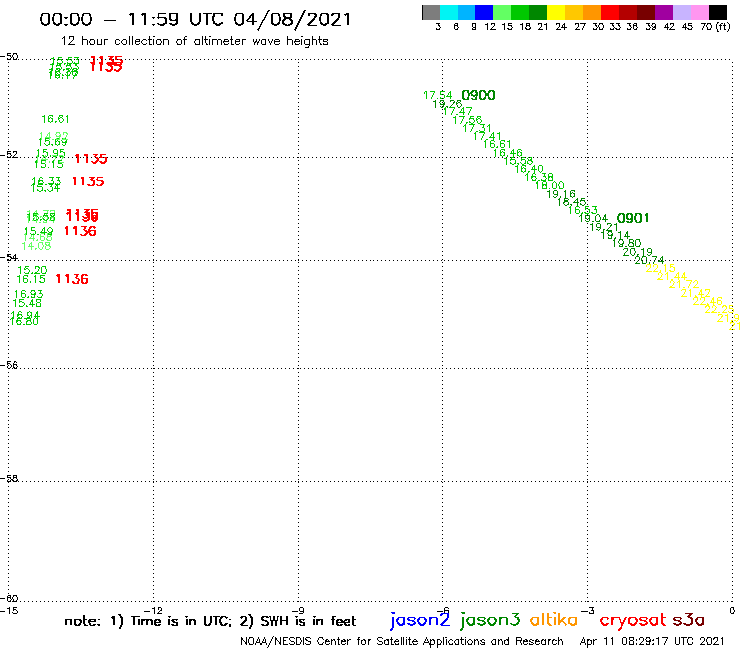740x650 pixels.
Task: Click the 19.26 wave height value
Action: click(447, 104)
